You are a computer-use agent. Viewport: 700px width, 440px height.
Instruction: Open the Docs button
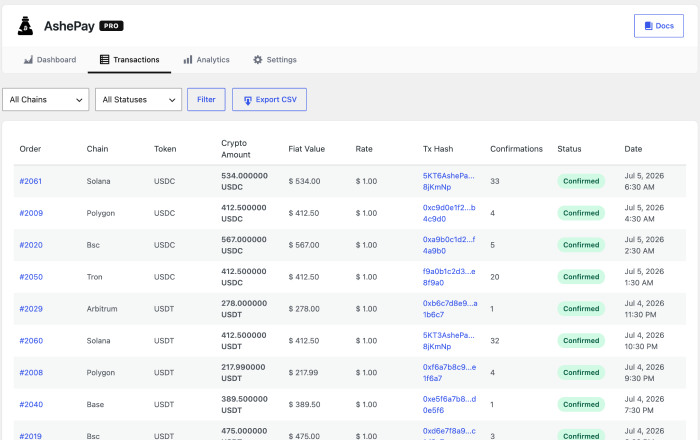(658, 26)
